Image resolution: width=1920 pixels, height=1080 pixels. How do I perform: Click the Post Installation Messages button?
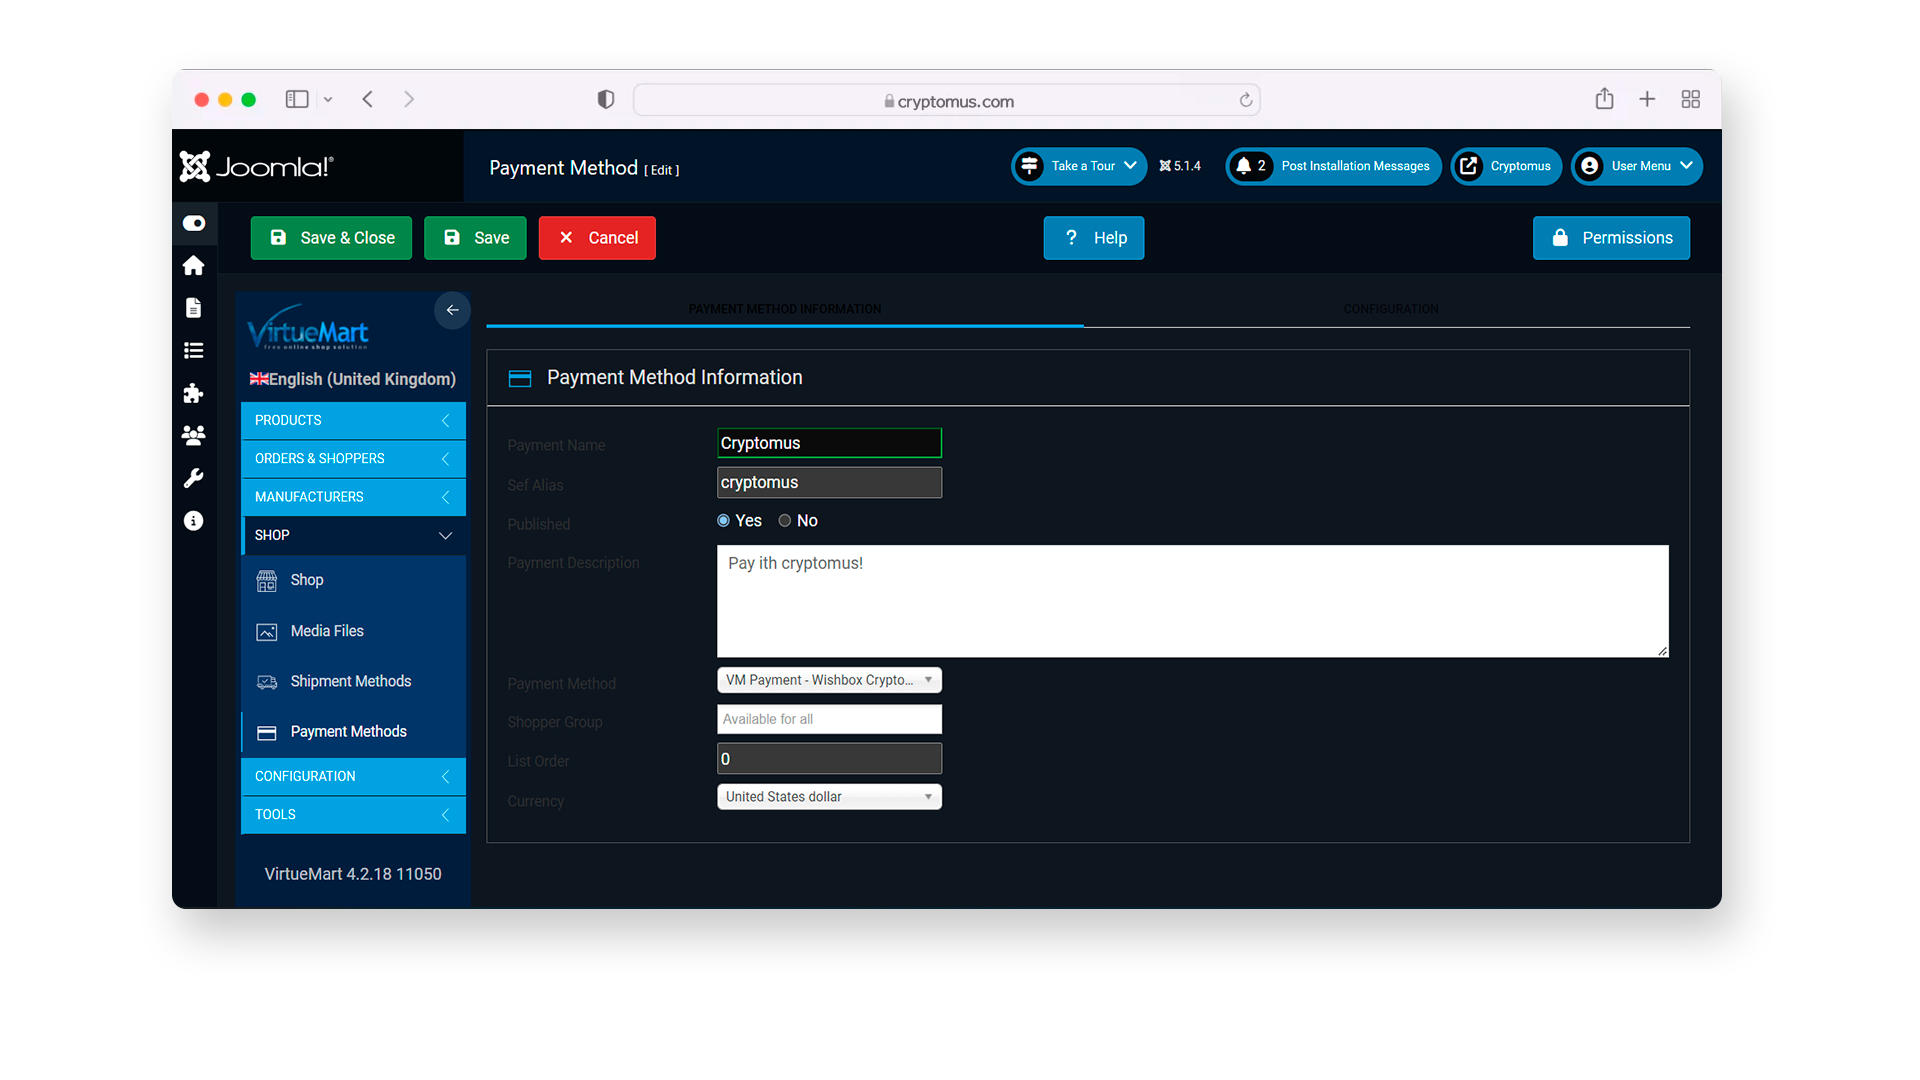tap(1333, 166)
